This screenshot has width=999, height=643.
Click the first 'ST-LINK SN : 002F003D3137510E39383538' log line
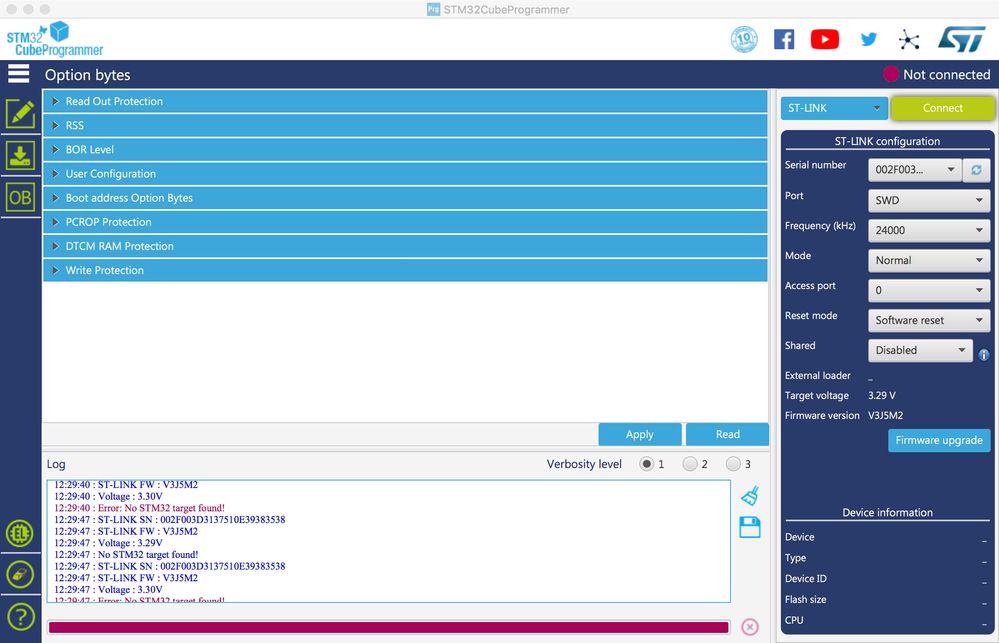pos(169,519)
